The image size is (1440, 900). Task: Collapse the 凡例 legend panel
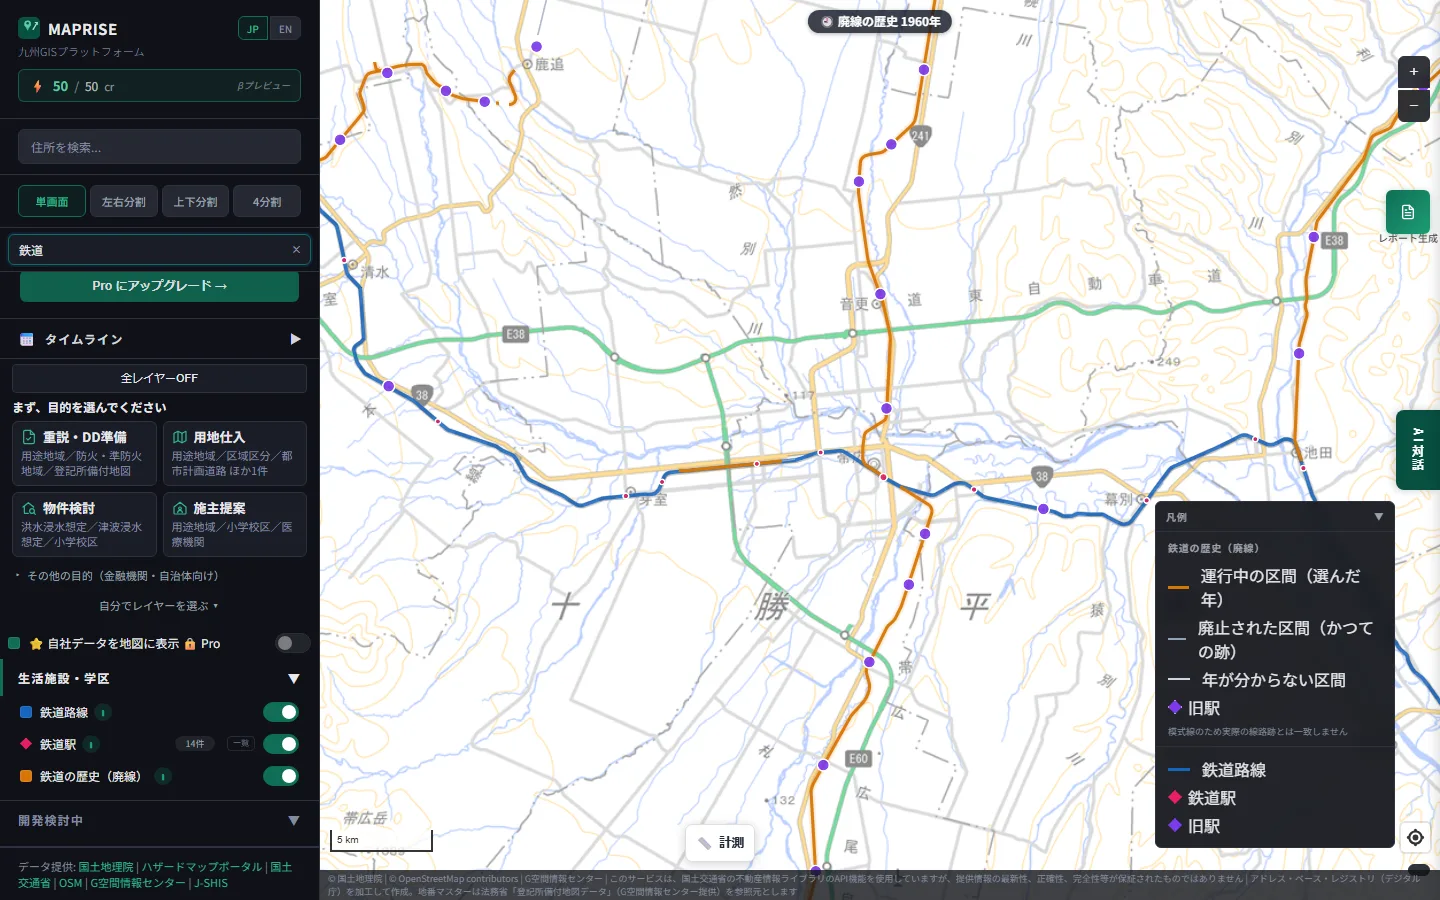[1379, 517]
